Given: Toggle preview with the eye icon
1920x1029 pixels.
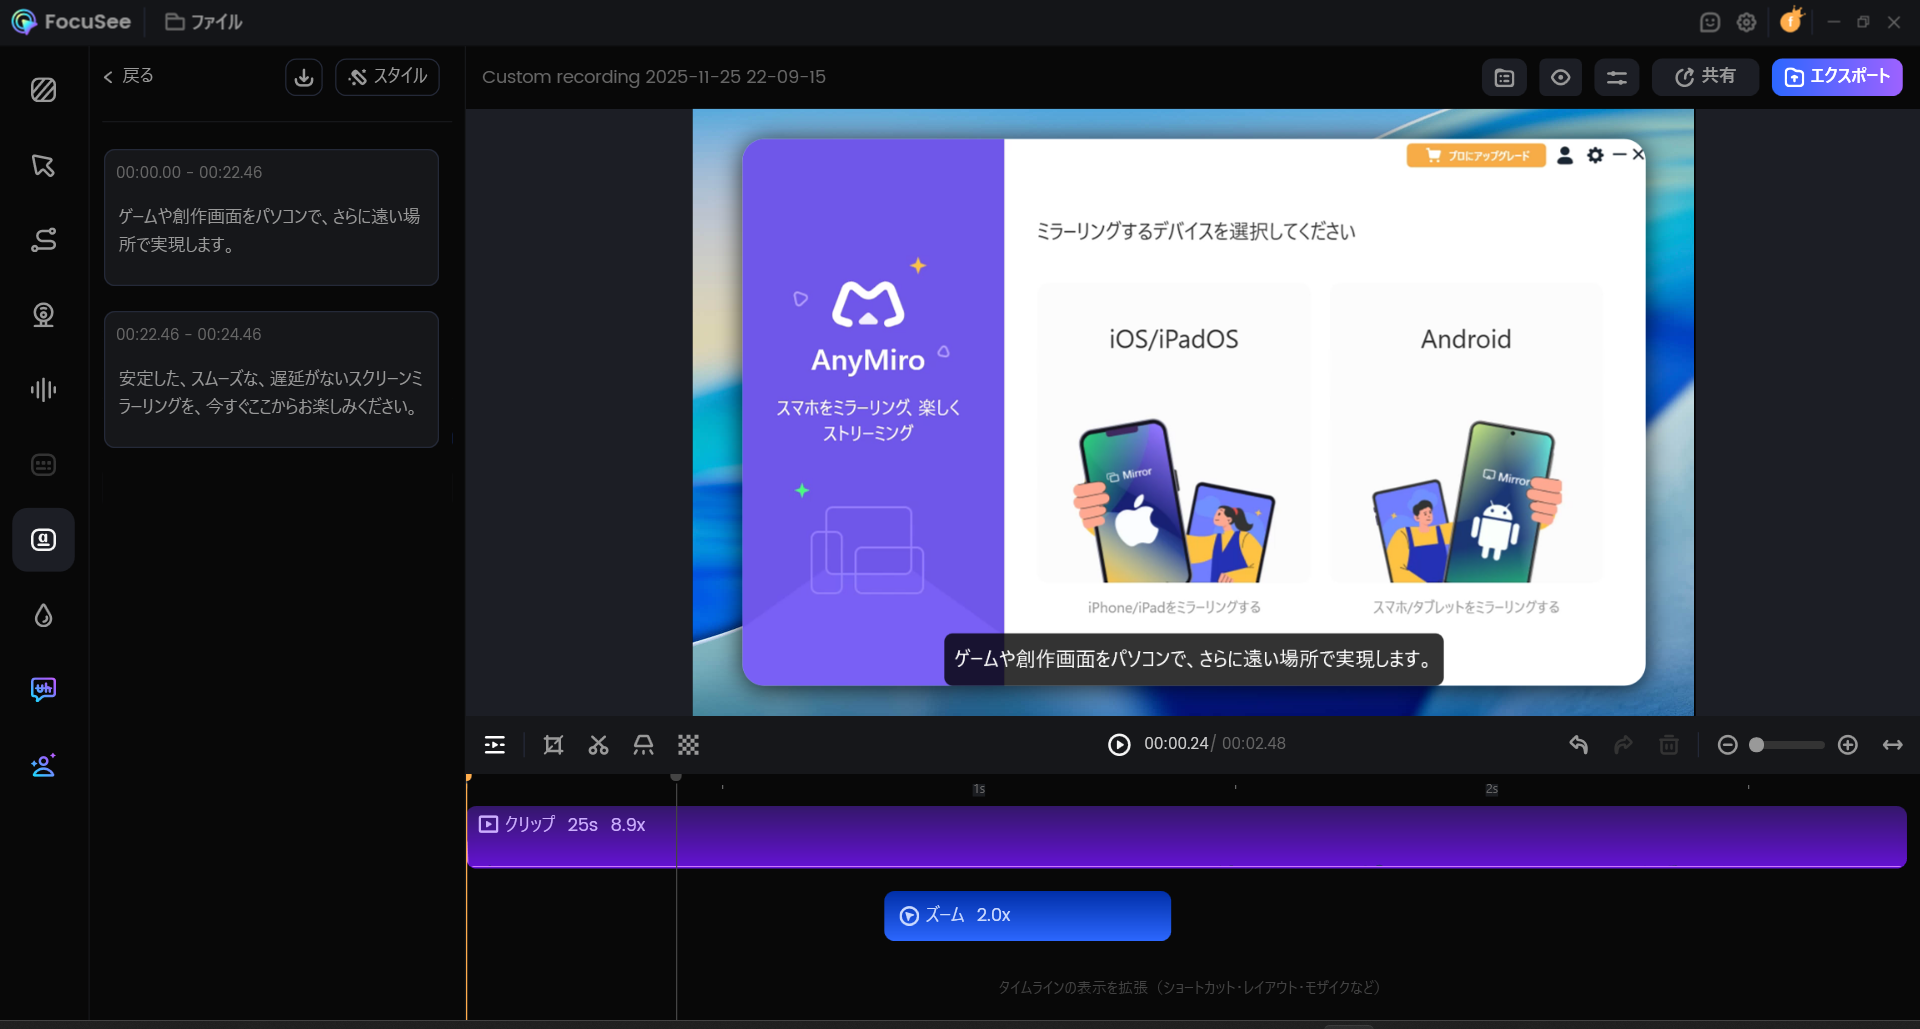Looking at the screenshot, I should pyautogui.click(x=1560, y=77).
